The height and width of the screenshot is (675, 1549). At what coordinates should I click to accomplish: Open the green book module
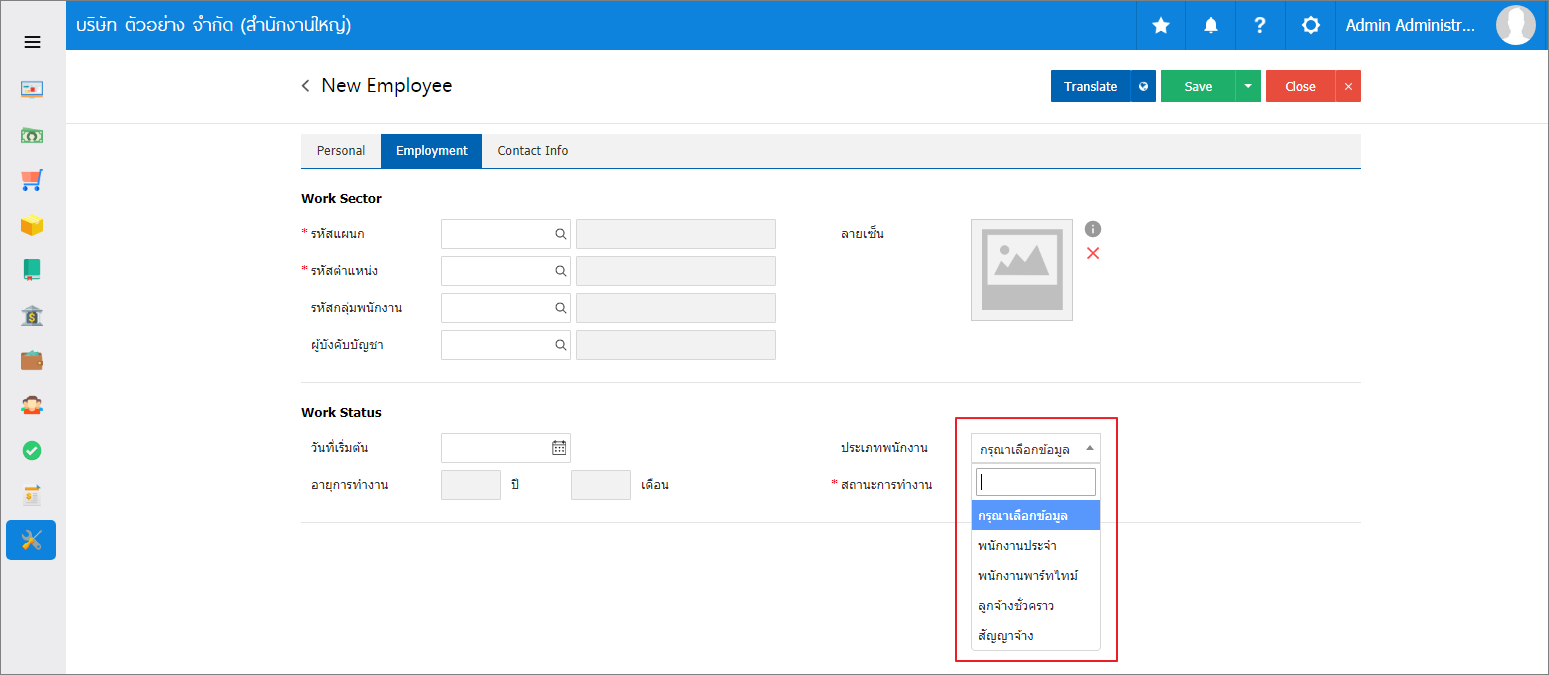click(x=32, y=270)
